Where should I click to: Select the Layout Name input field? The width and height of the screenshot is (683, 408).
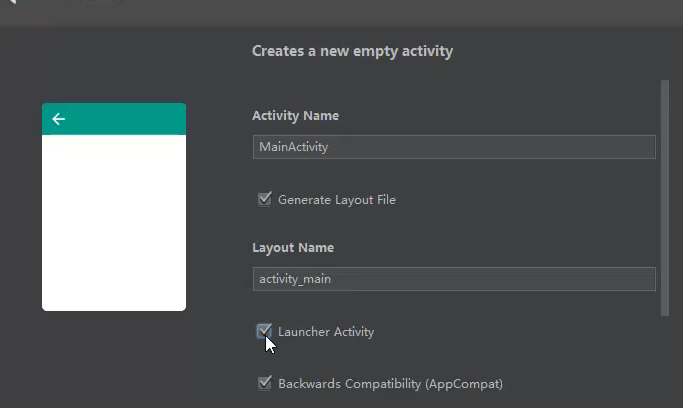454,279
